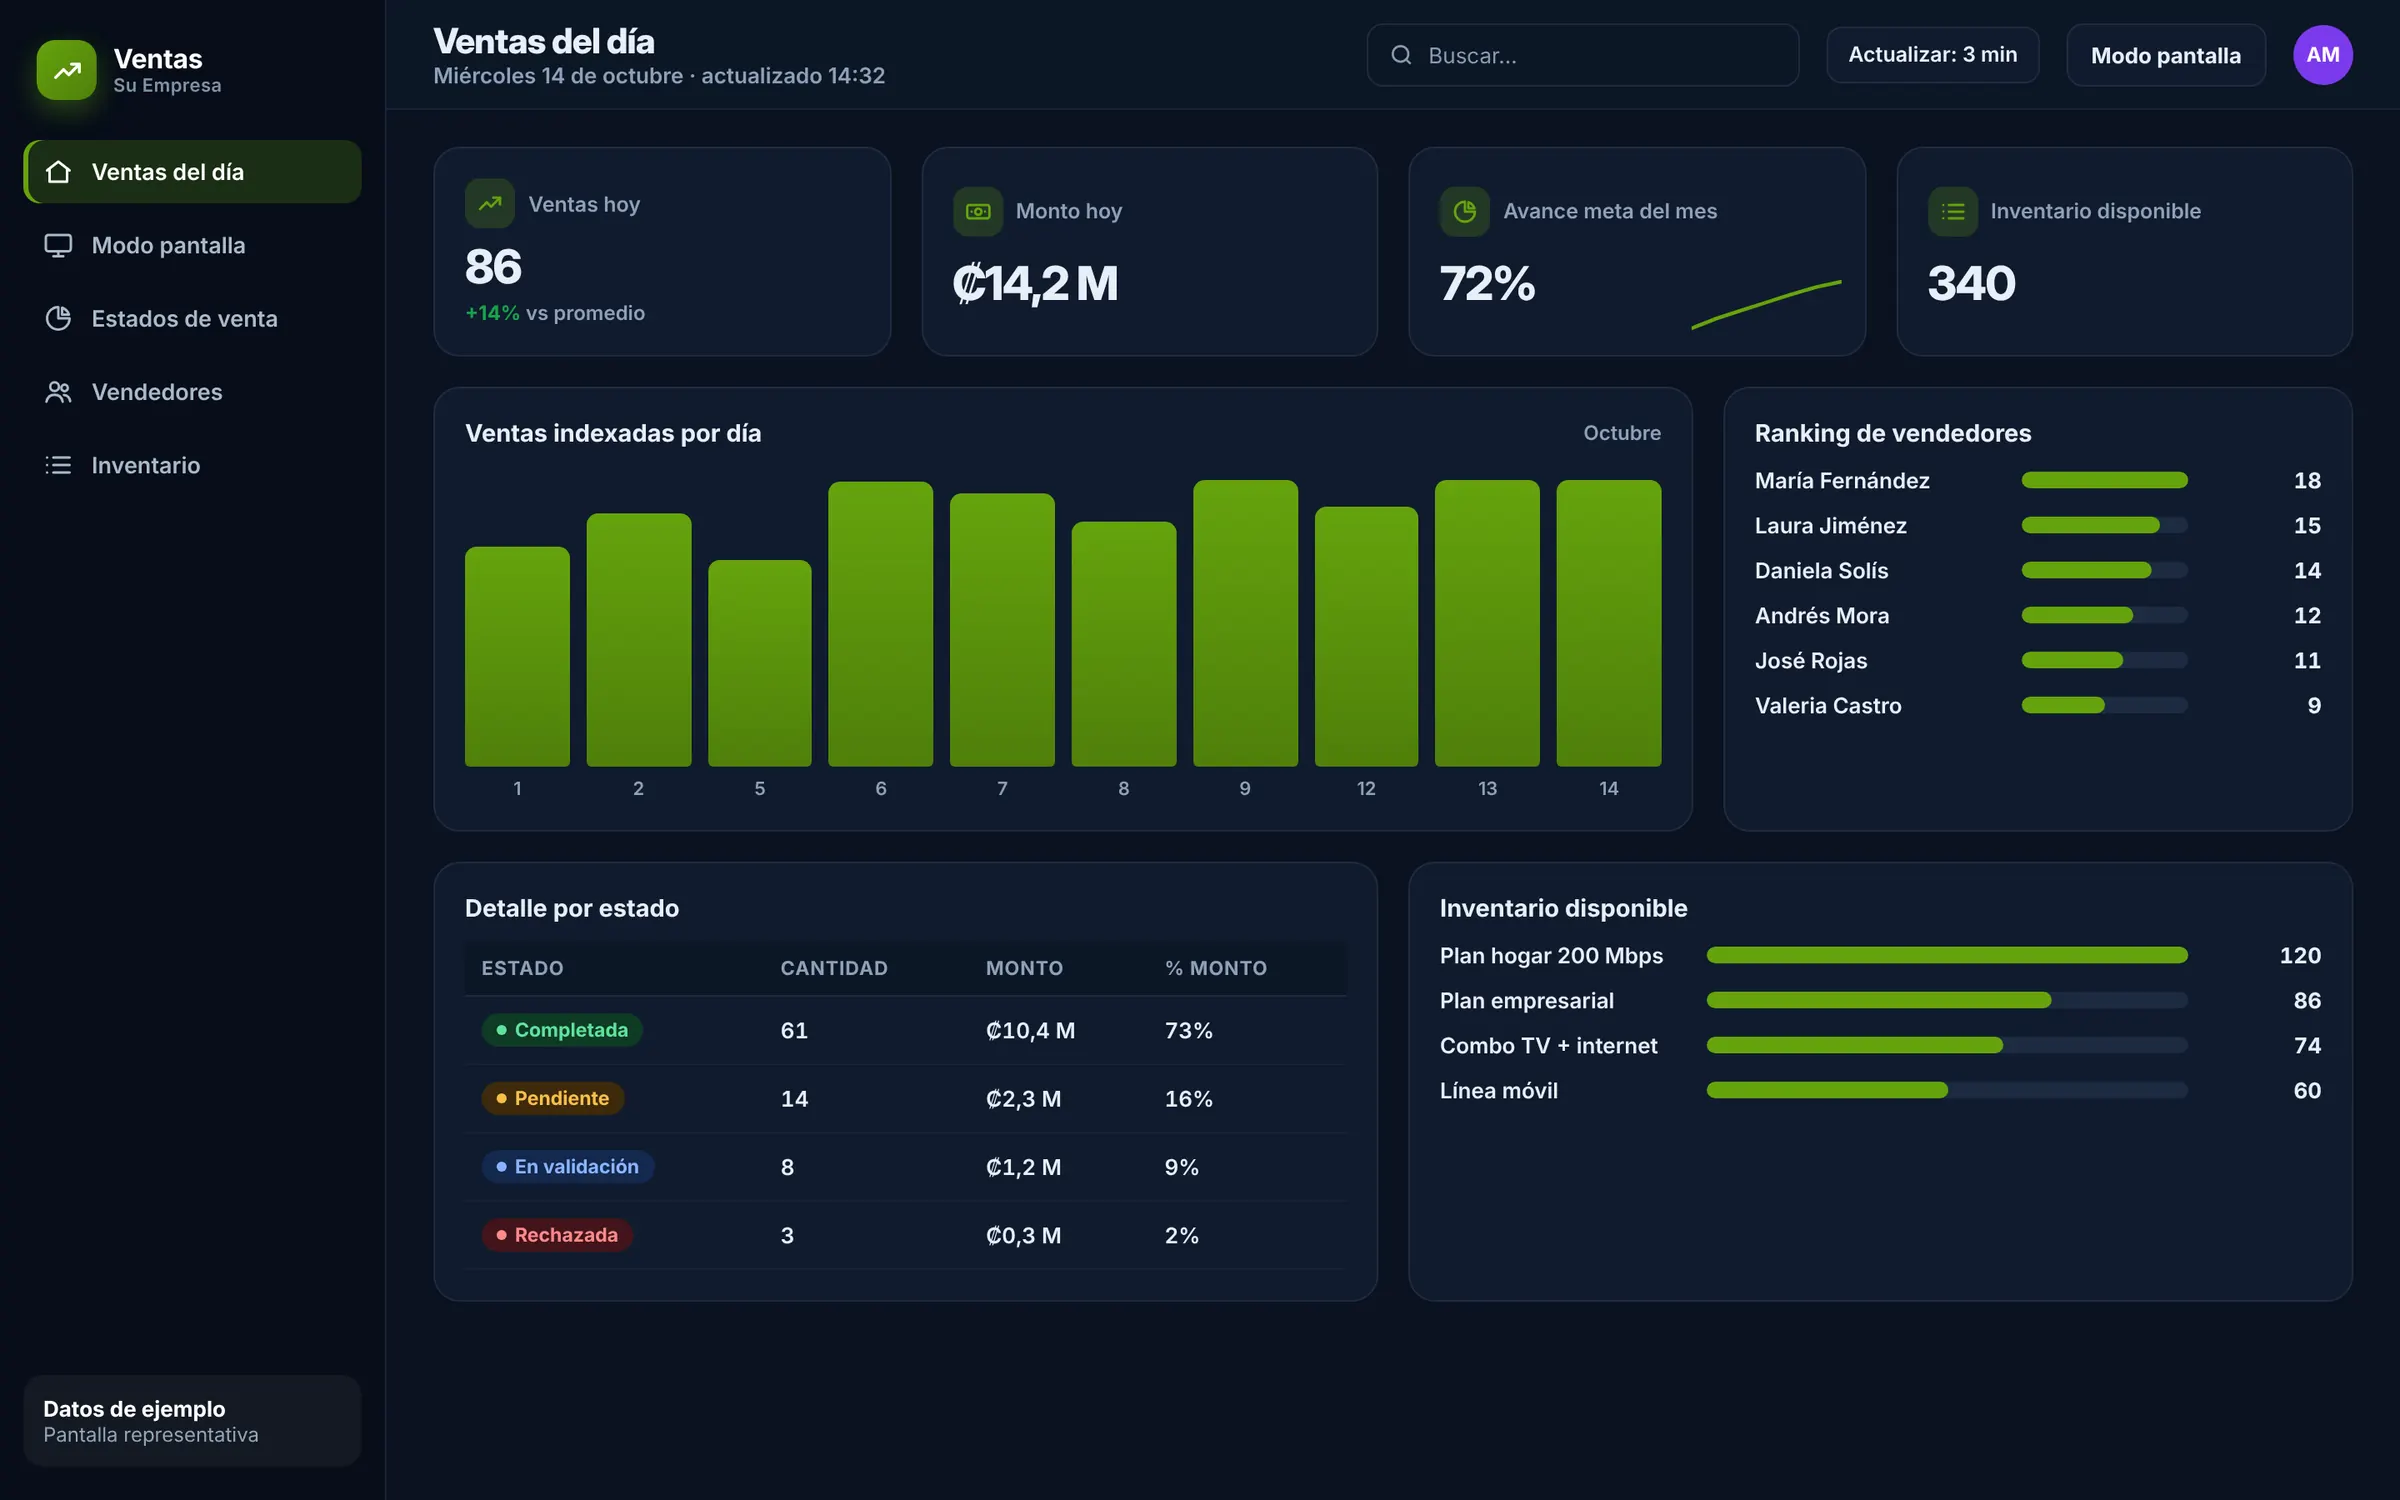Click the Combo TV + internet label
The image size is (2400, 1500).
(1548, 1045)
